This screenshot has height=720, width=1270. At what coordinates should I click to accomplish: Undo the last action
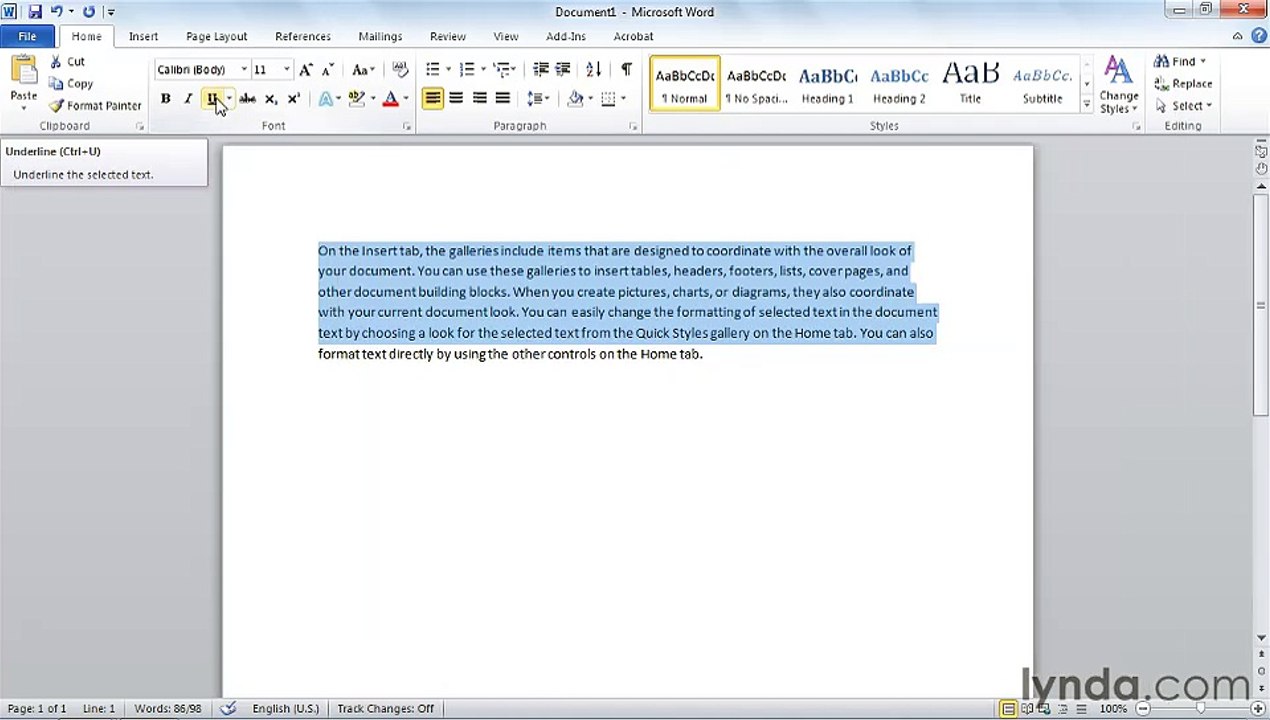pyautogui.click(x=57, y=12)
